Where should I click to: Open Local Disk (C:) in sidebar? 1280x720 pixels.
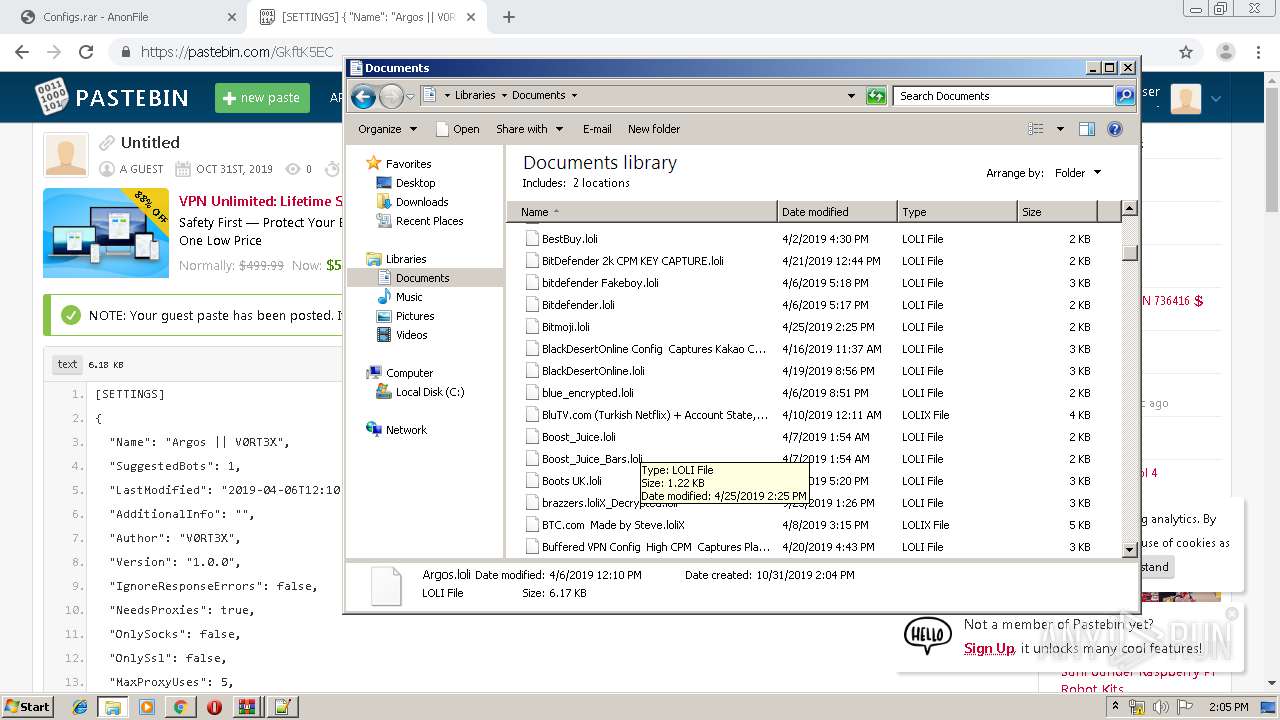pyautogui.click(x=430, y=392)
